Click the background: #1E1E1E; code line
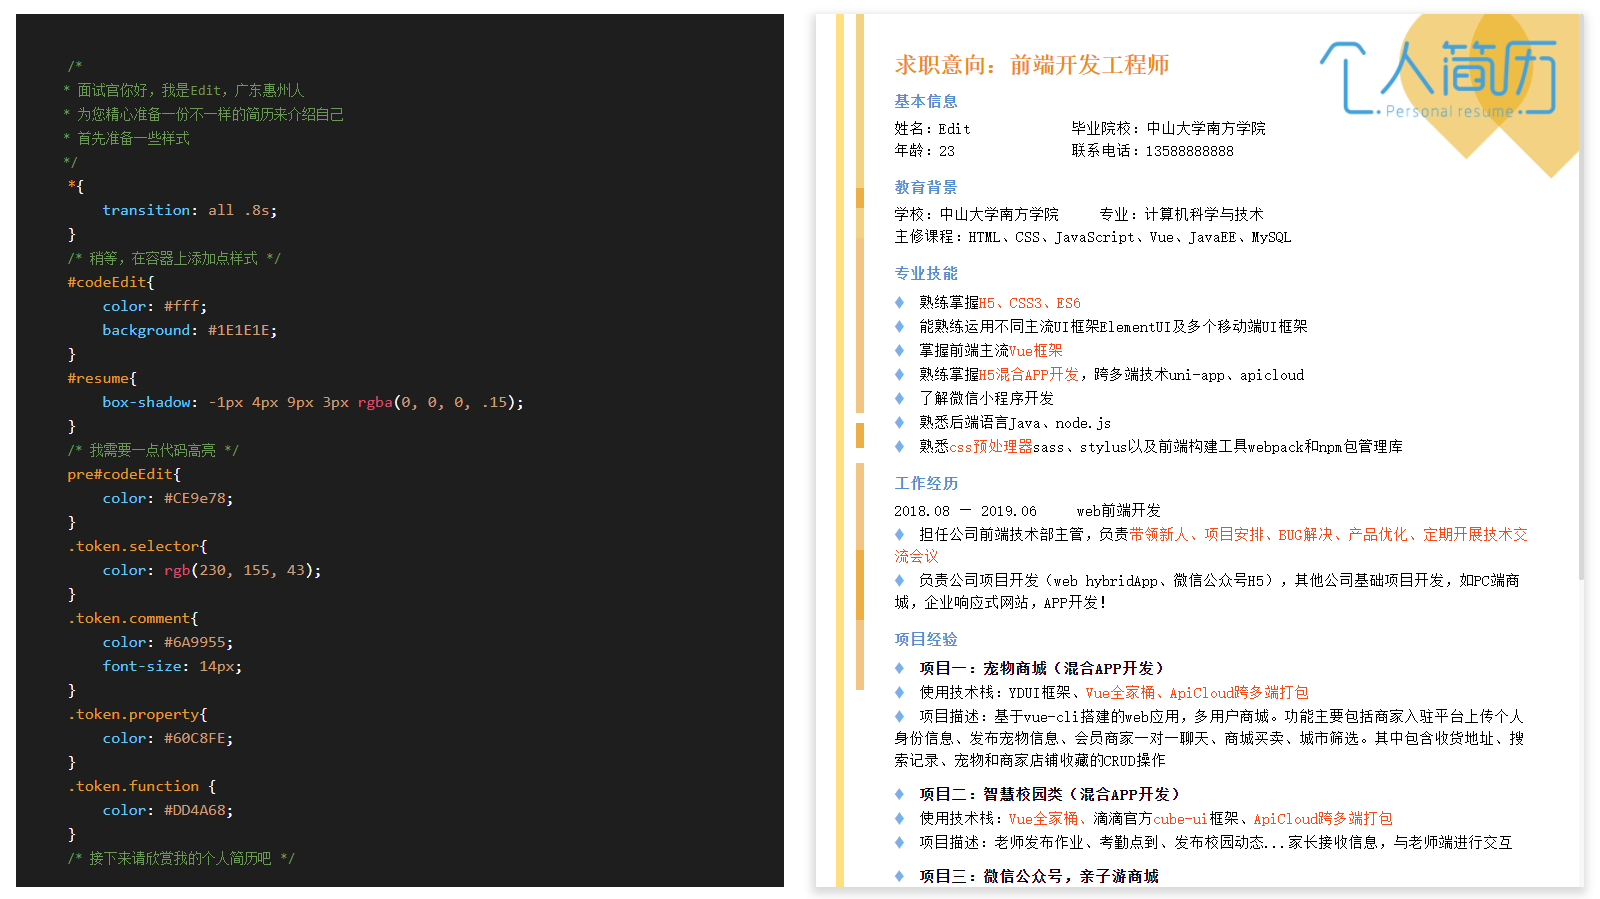Screen dimensions: 1600x899 189,330
